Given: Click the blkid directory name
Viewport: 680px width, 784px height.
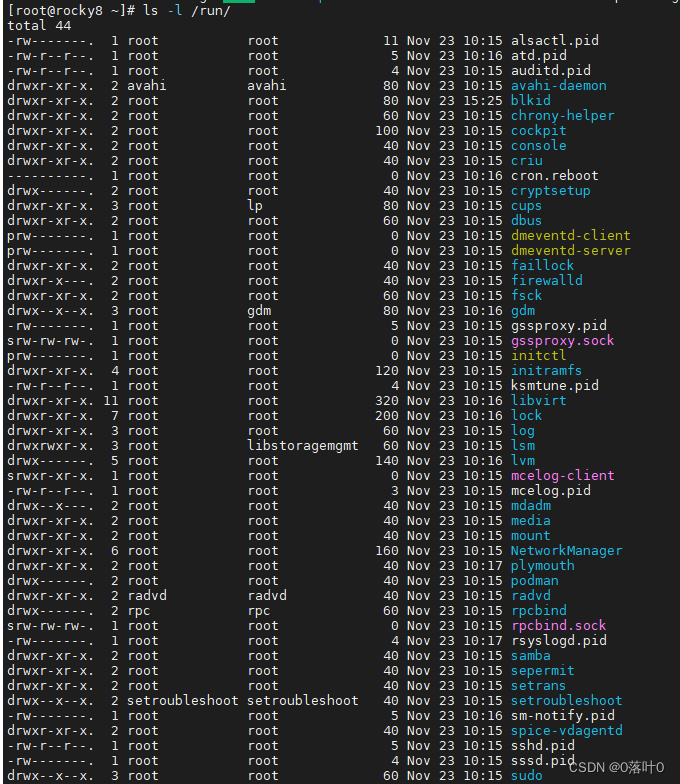Looking at the screenshot, I should (x=530, y=100).
